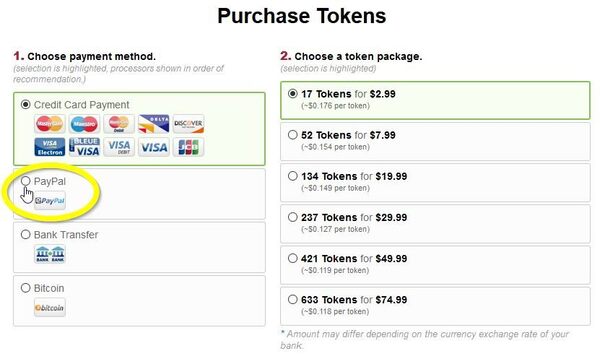The height and width of the screenshot is (364, 600).
Task: Select the Bank Transfer radio button
Action: (25, 234)
